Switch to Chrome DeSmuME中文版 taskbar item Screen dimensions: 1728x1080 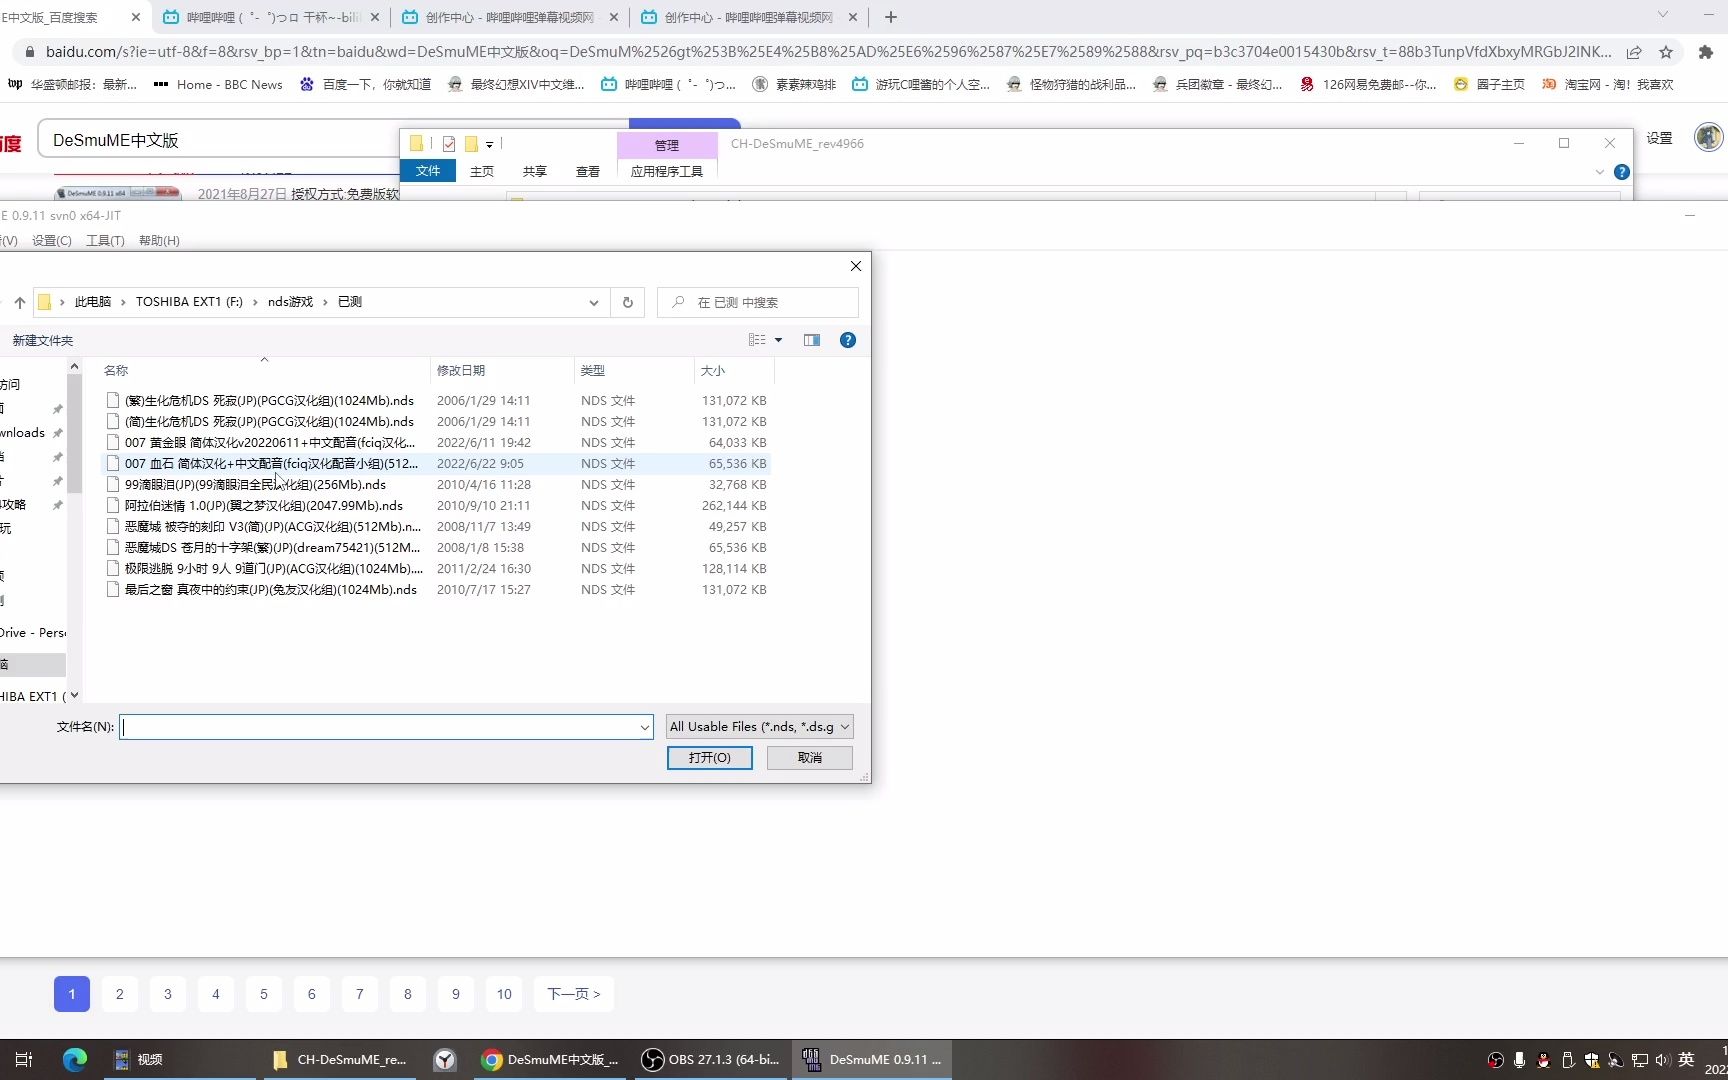[x=550, y=1060]
